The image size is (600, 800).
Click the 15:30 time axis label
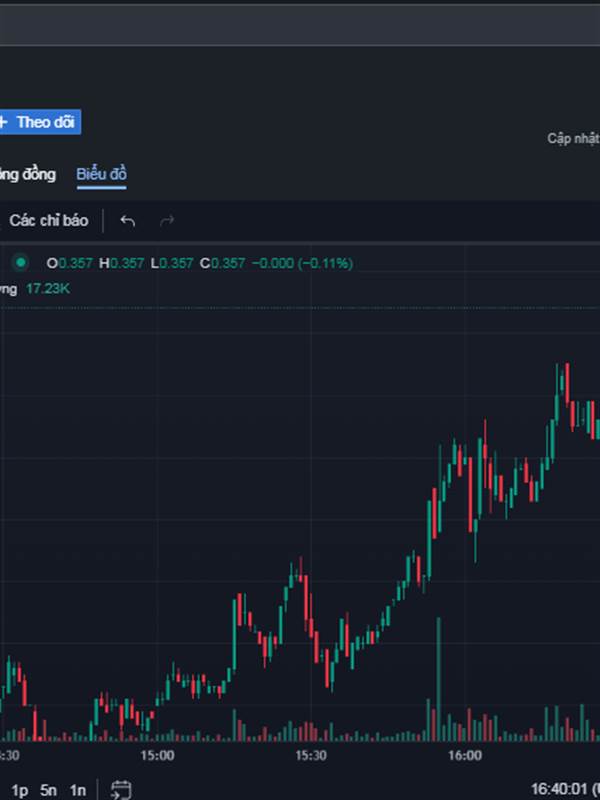point(311,756)
